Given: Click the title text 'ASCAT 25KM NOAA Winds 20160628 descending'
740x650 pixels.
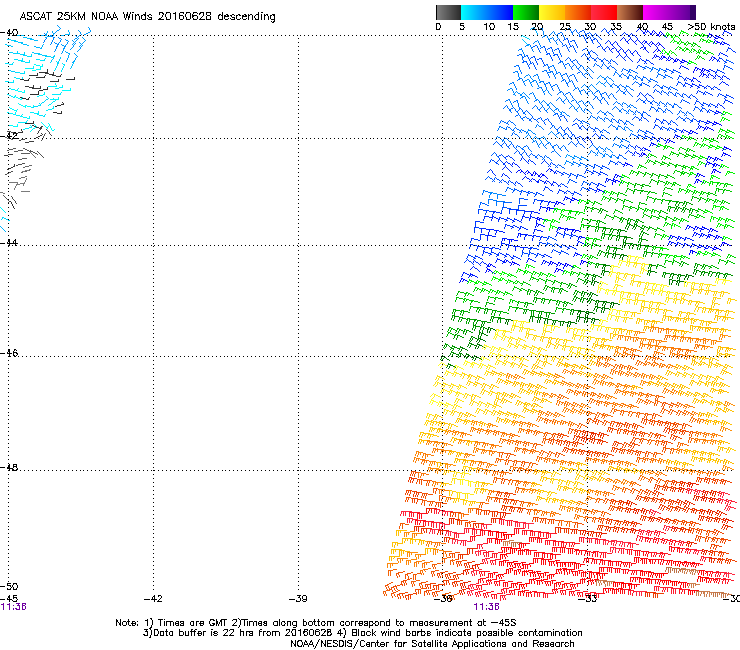Looking at the screenshot, I should (x=147, y=16).
